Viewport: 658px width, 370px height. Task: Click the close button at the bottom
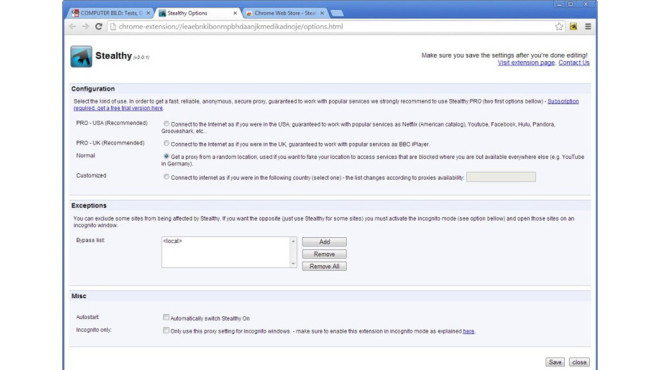pyautogui.click(x=579, y=362)
